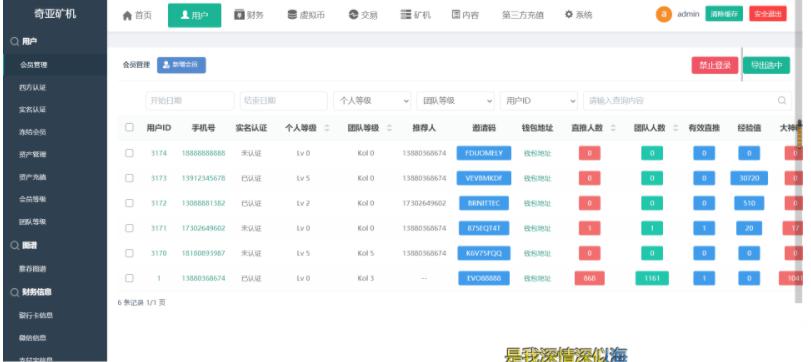Open 实名认证 in the sidebar

(33, 110)
